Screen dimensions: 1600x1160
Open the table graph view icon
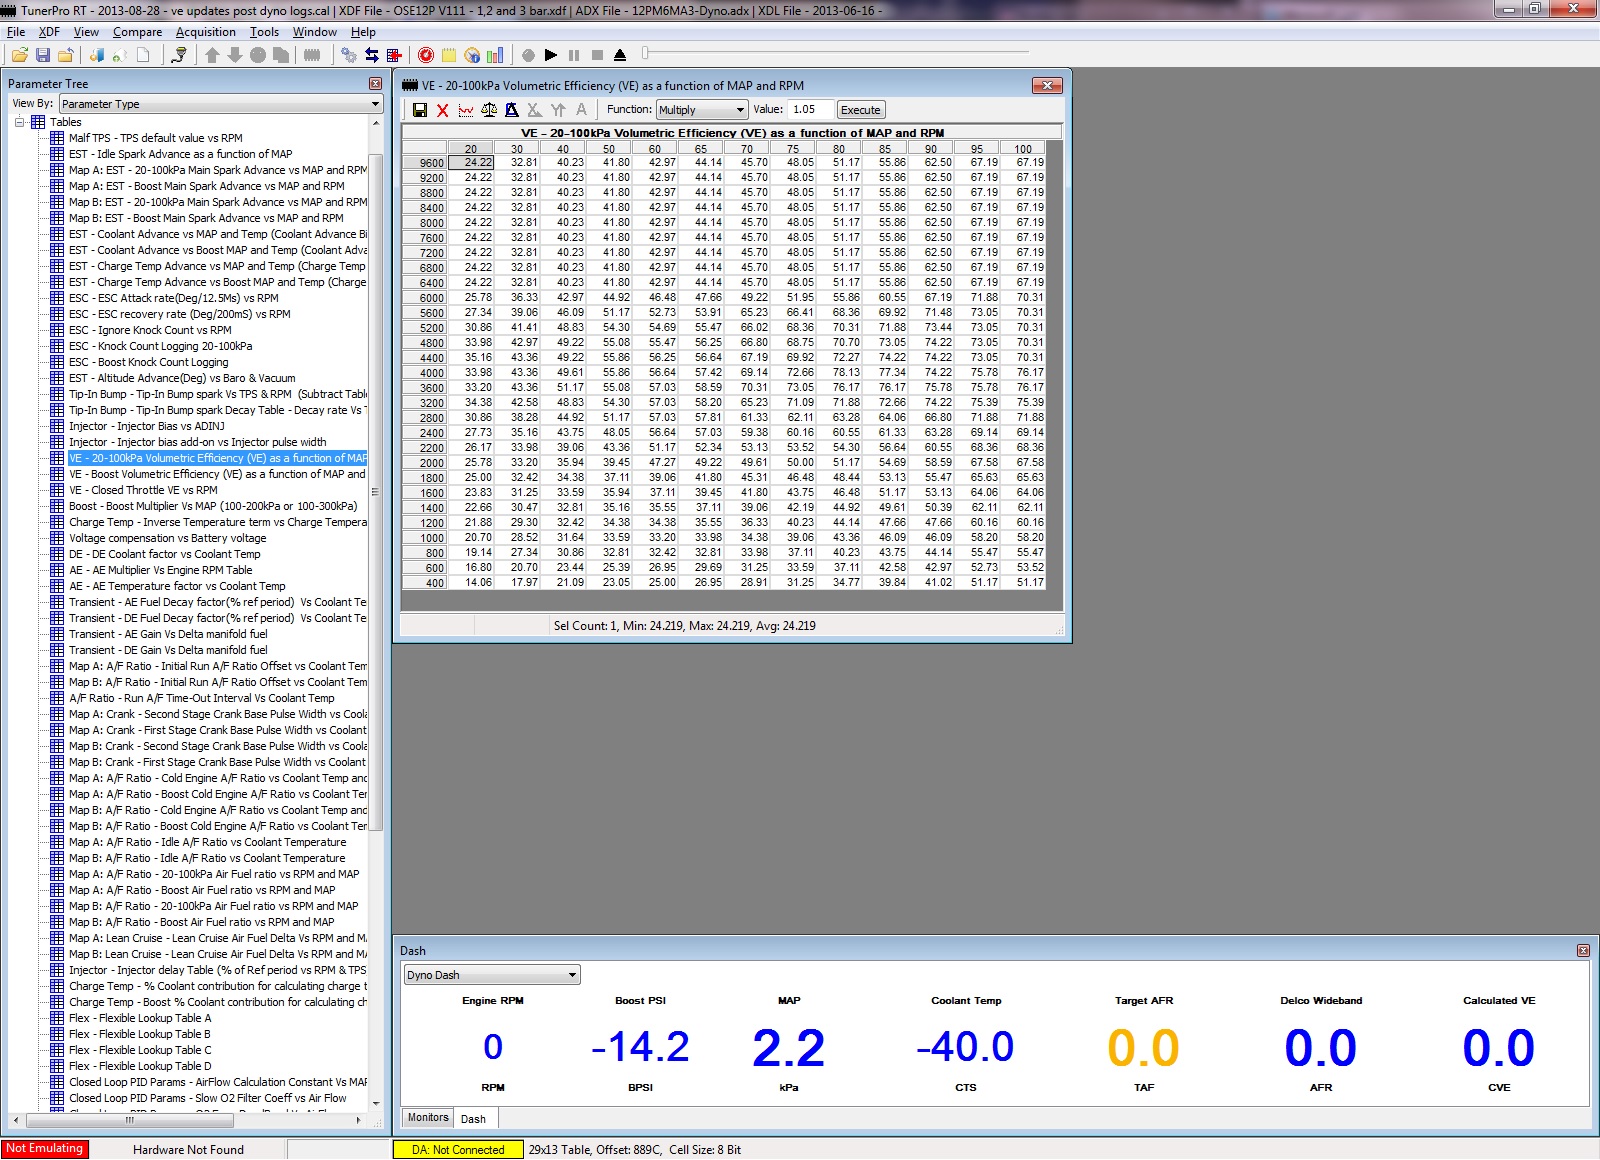(x=466, y=110)
